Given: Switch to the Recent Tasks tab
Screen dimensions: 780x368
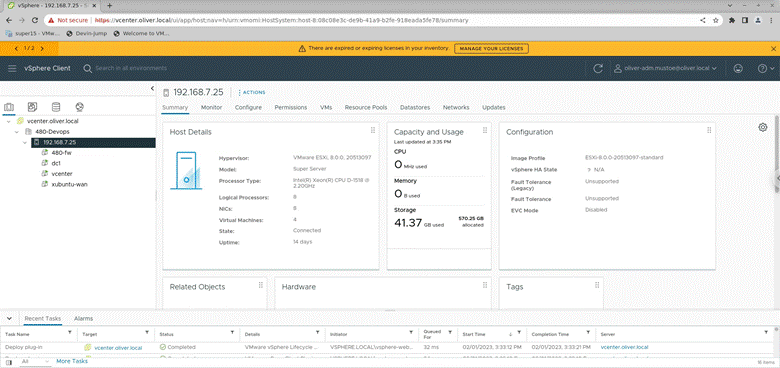Looking at the screenshot, I should [43, 318].
